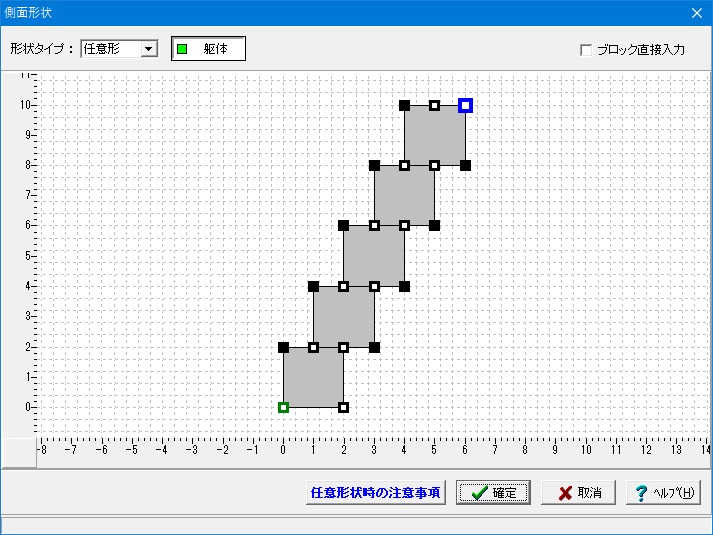The height and width of the screenshot is (535, 713).
Task: Click the red X icon on 取消
Action: pos(565,493)
